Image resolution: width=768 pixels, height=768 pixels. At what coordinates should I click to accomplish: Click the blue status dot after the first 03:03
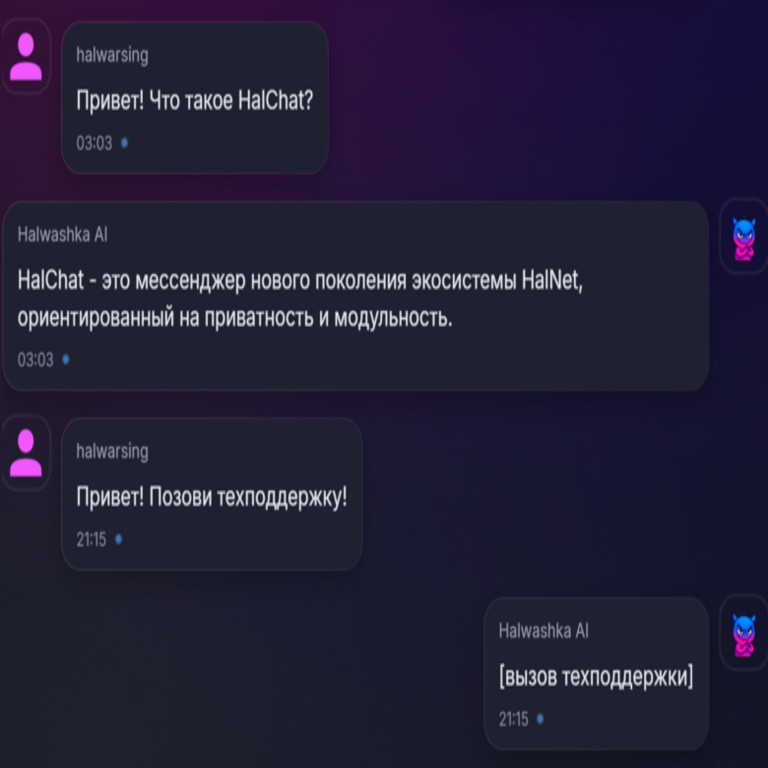pos(124,143)
